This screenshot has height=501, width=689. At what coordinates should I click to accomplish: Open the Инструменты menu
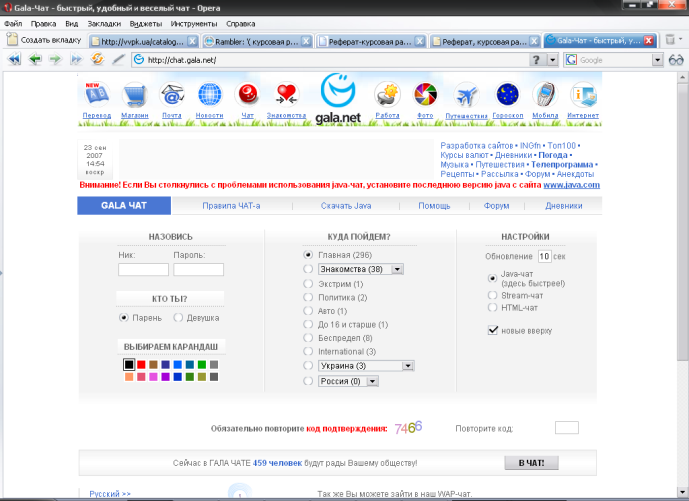194,23
